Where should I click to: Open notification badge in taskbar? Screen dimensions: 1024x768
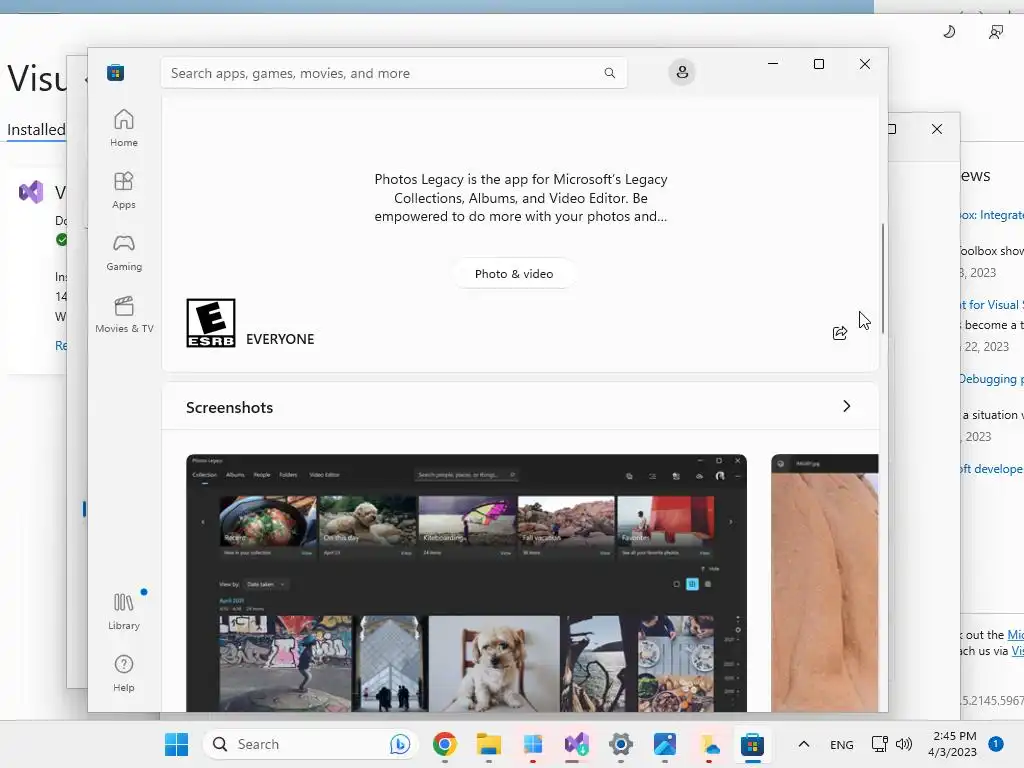996,744
